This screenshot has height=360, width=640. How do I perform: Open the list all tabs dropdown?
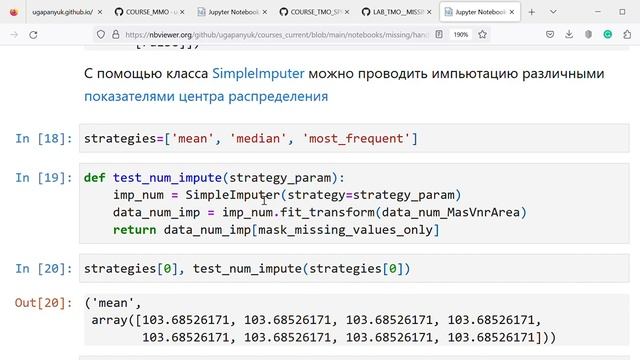[x=553, y=12]
